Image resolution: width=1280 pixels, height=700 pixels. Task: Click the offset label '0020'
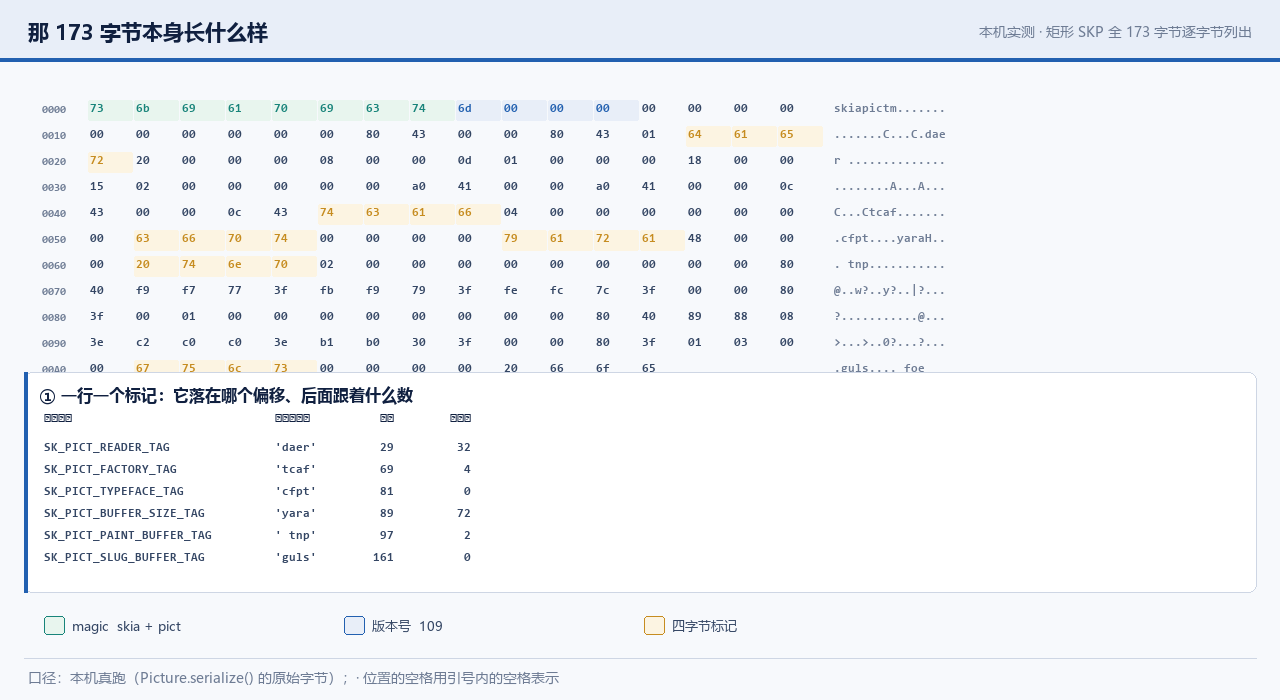click(x=54, y=161)
